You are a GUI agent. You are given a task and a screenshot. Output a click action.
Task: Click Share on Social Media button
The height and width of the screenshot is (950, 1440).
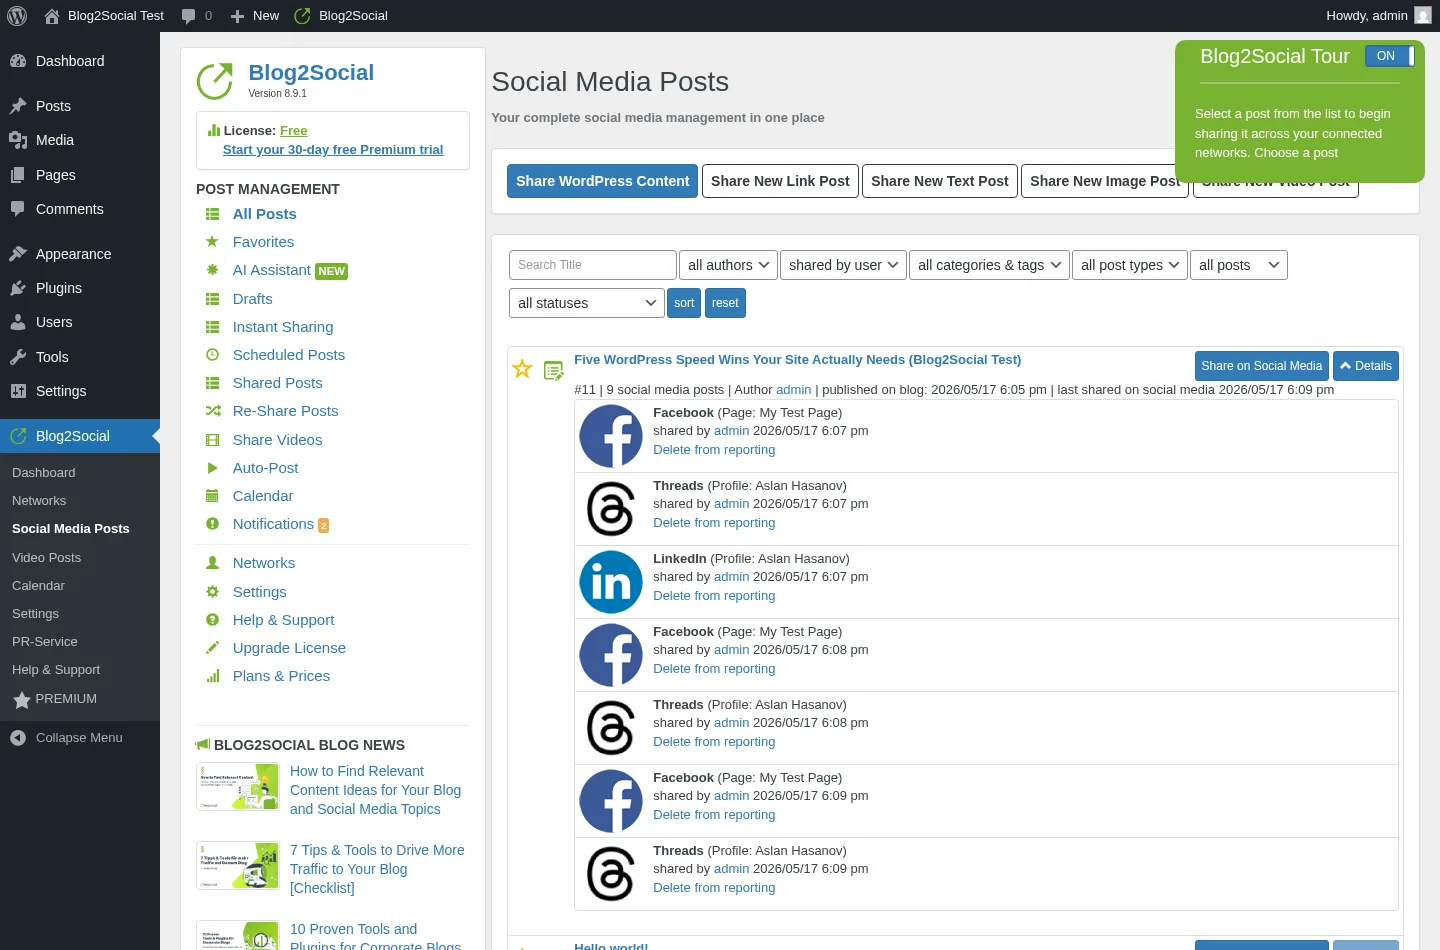[x=1262, y=366]
